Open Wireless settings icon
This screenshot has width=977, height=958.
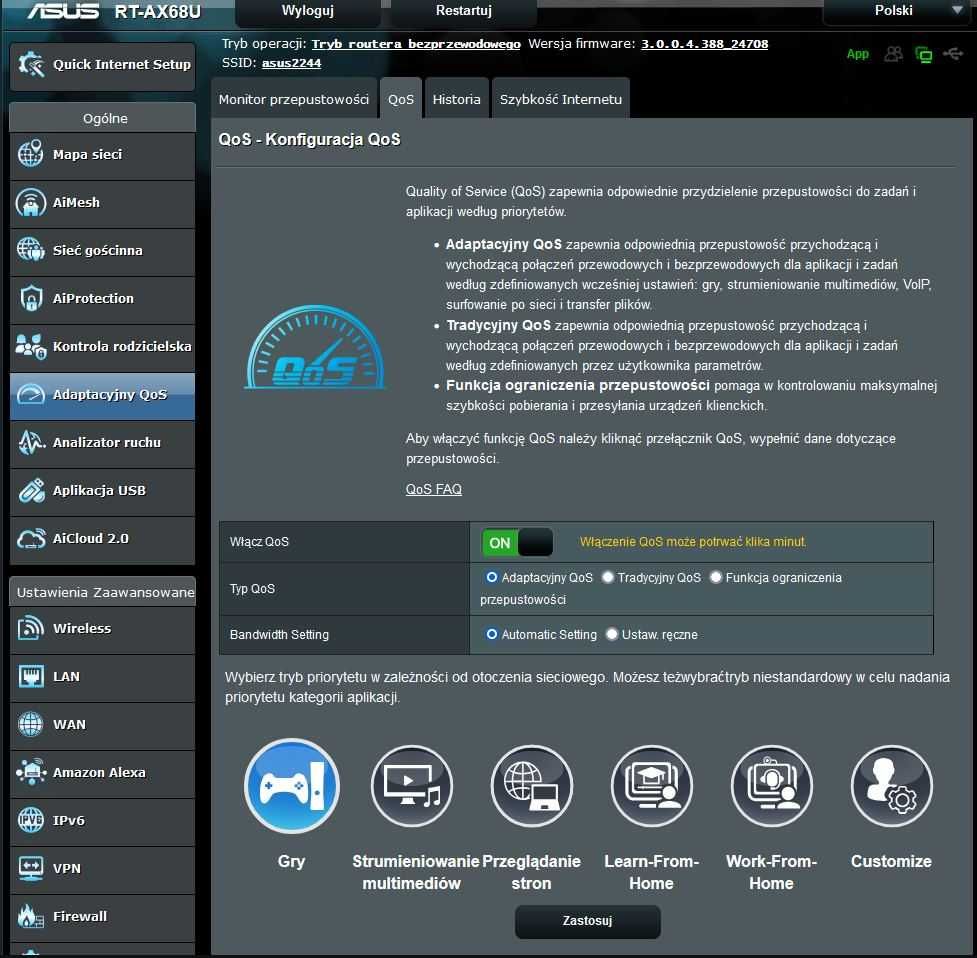point(31,628)
